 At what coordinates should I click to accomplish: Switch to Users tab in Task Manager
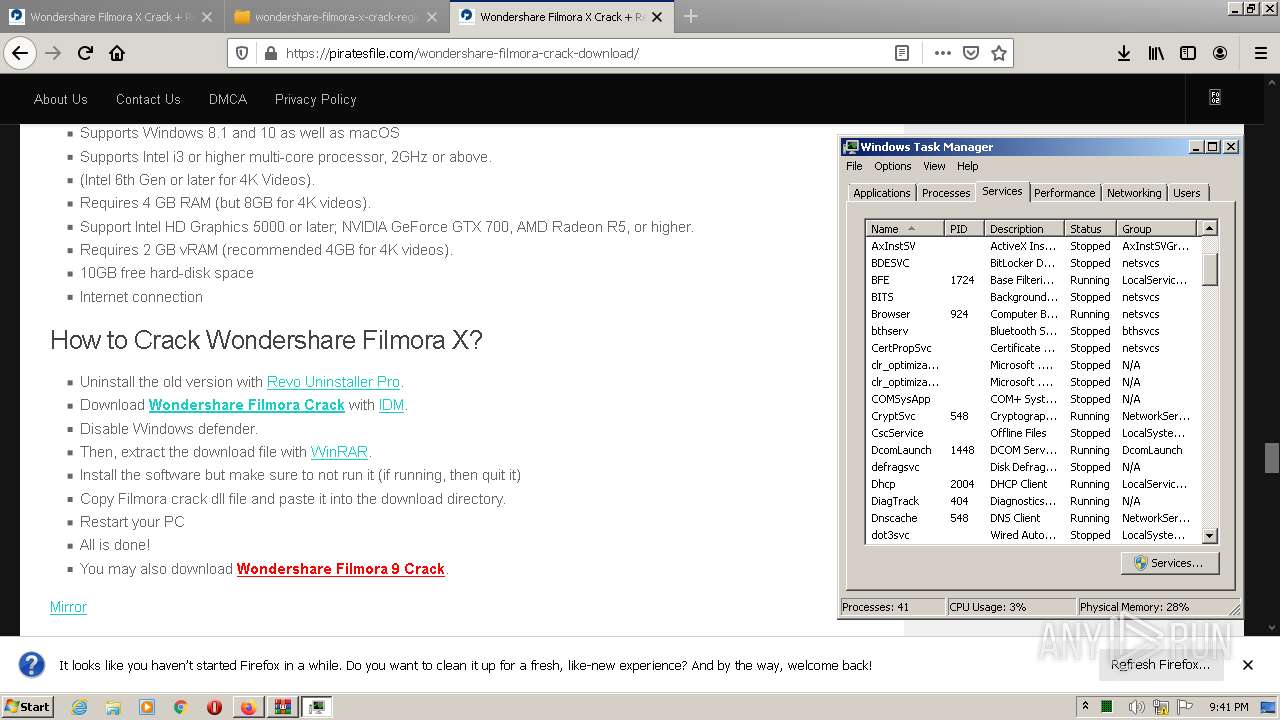1187,193
